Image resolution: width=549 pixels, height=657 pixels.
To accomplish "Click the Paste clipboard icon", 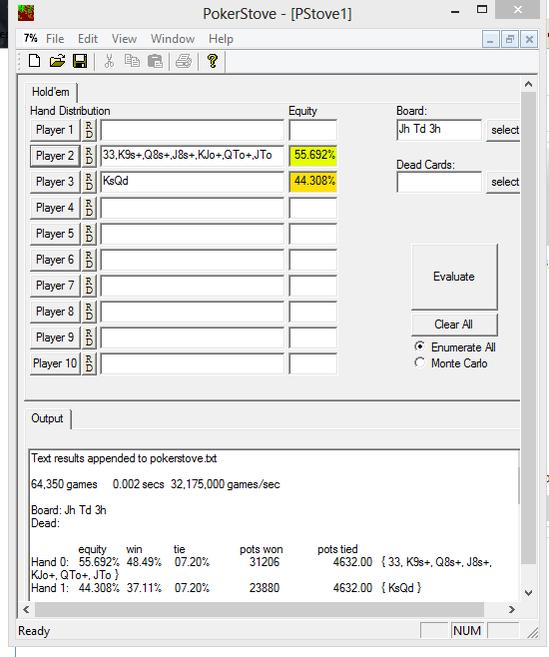I will [155, 61].
